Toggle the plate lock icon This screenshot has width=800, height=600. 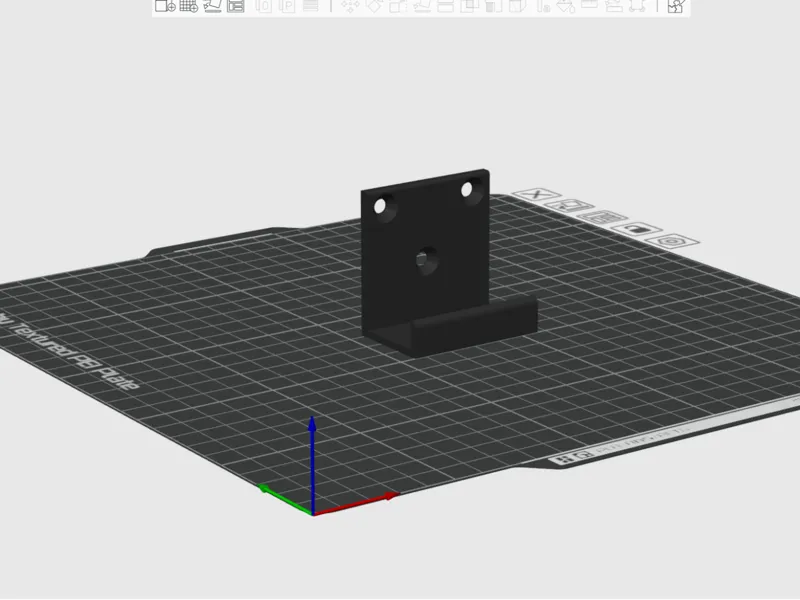[x=636, y=229]
